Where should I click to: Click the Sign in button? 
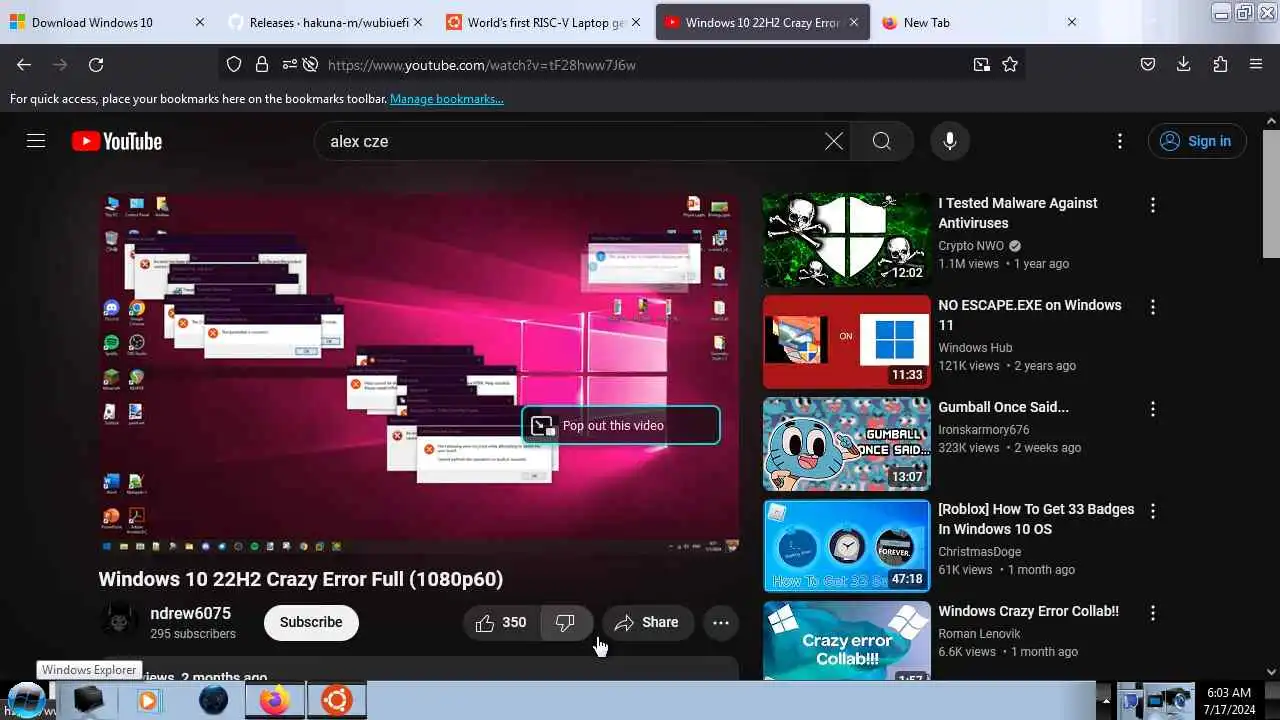tap(1197, 141)
